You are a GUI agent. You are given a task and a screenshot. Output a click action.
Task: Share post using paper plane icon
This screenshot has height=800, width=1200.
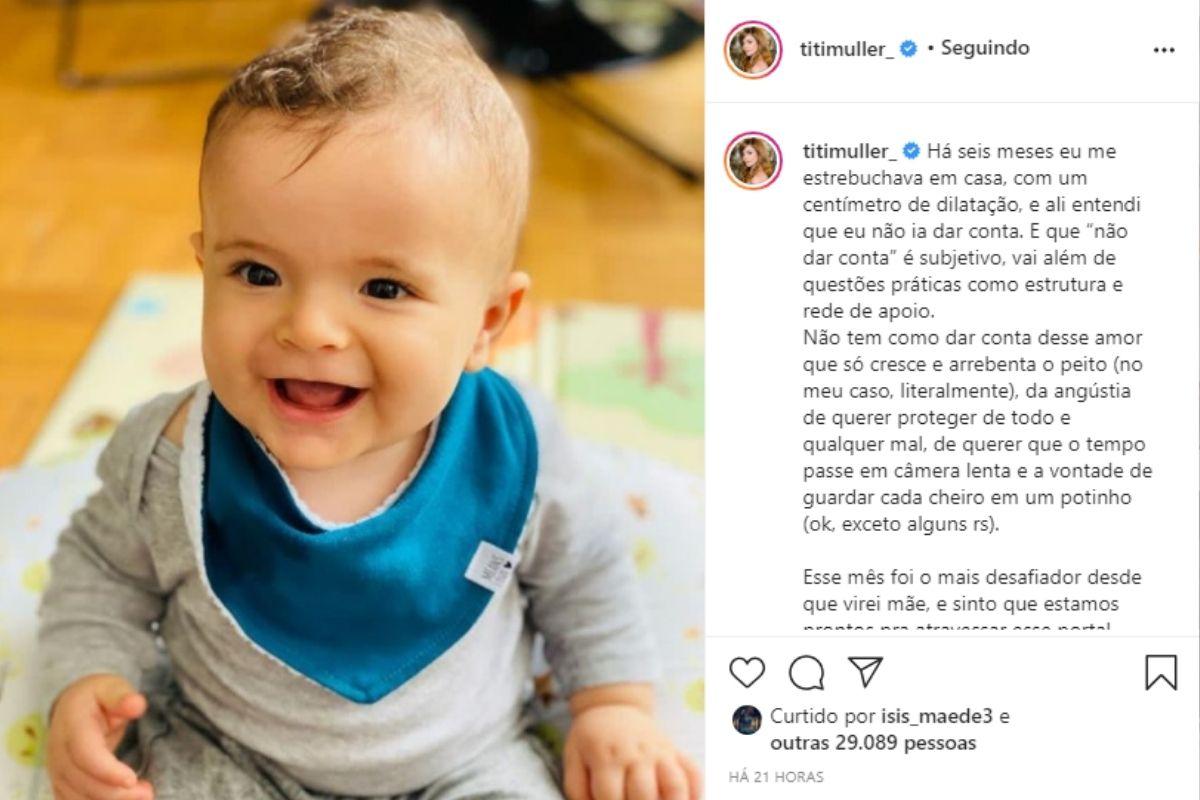[x=866, y=671]
